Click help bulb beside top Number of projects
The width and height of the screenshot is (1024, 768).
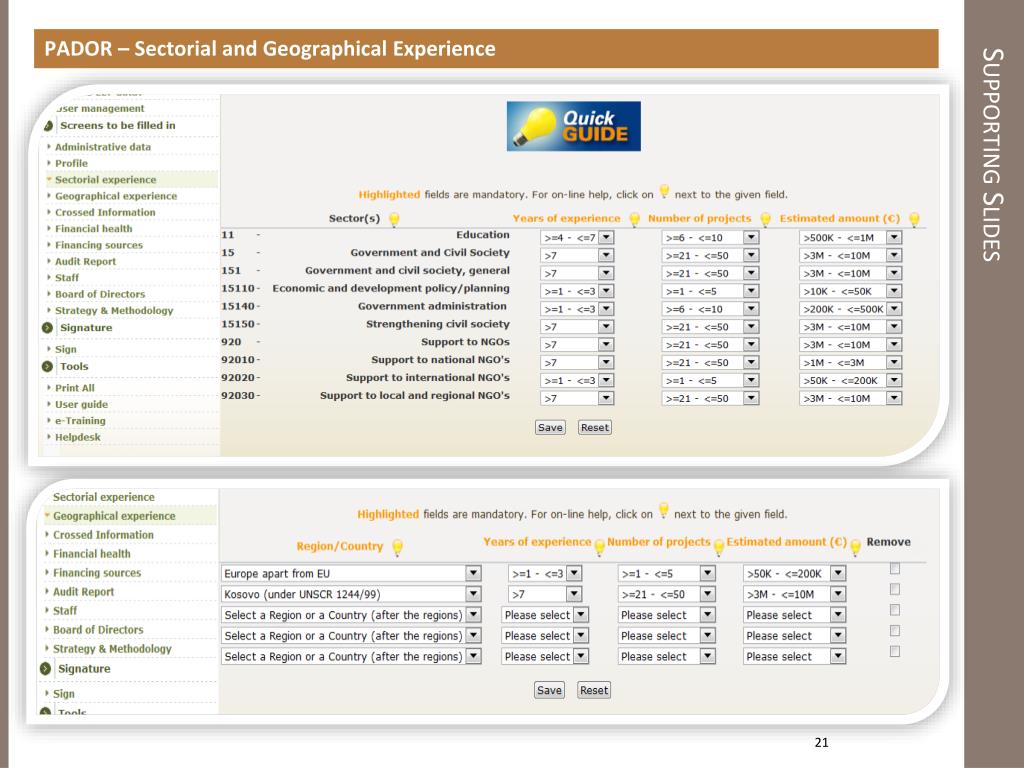pyautogui.click(x=765, y=219)
